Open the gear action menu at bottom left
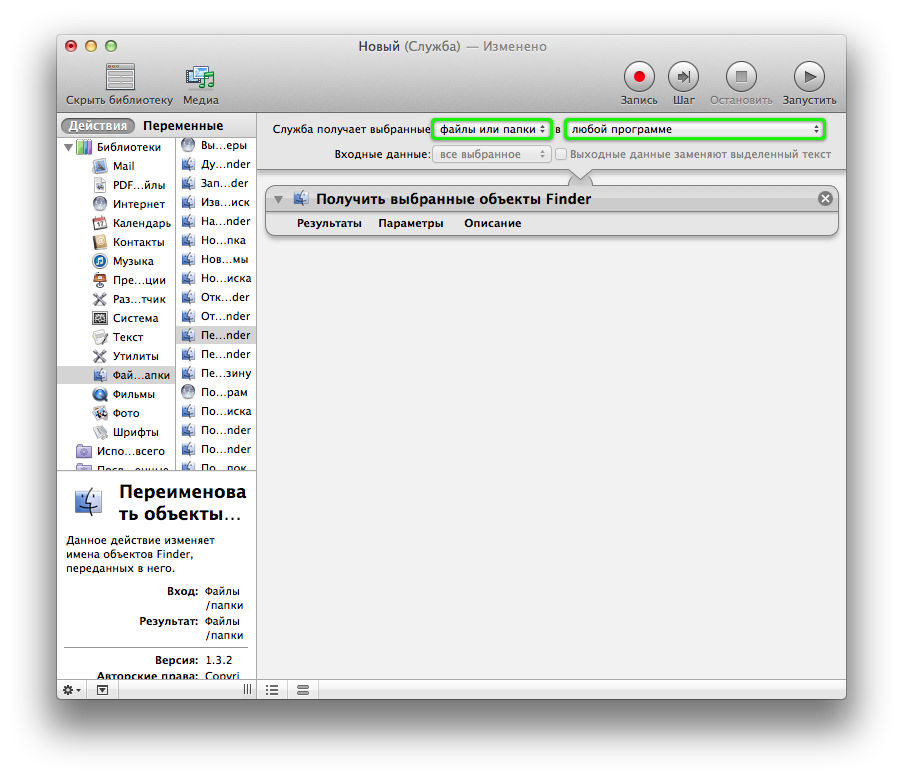 69,690
